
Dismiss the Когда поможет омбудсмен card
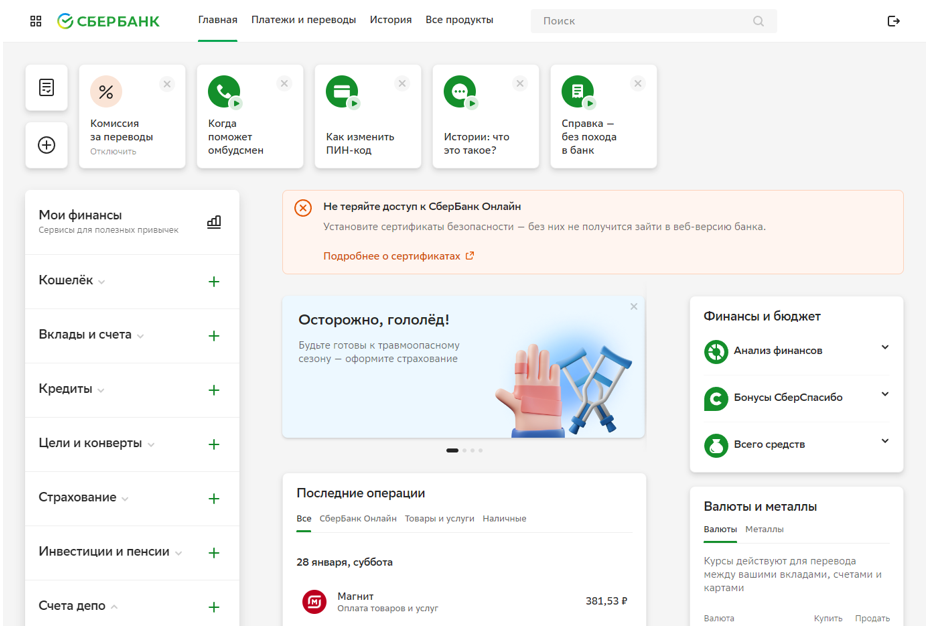click(284, 83)
